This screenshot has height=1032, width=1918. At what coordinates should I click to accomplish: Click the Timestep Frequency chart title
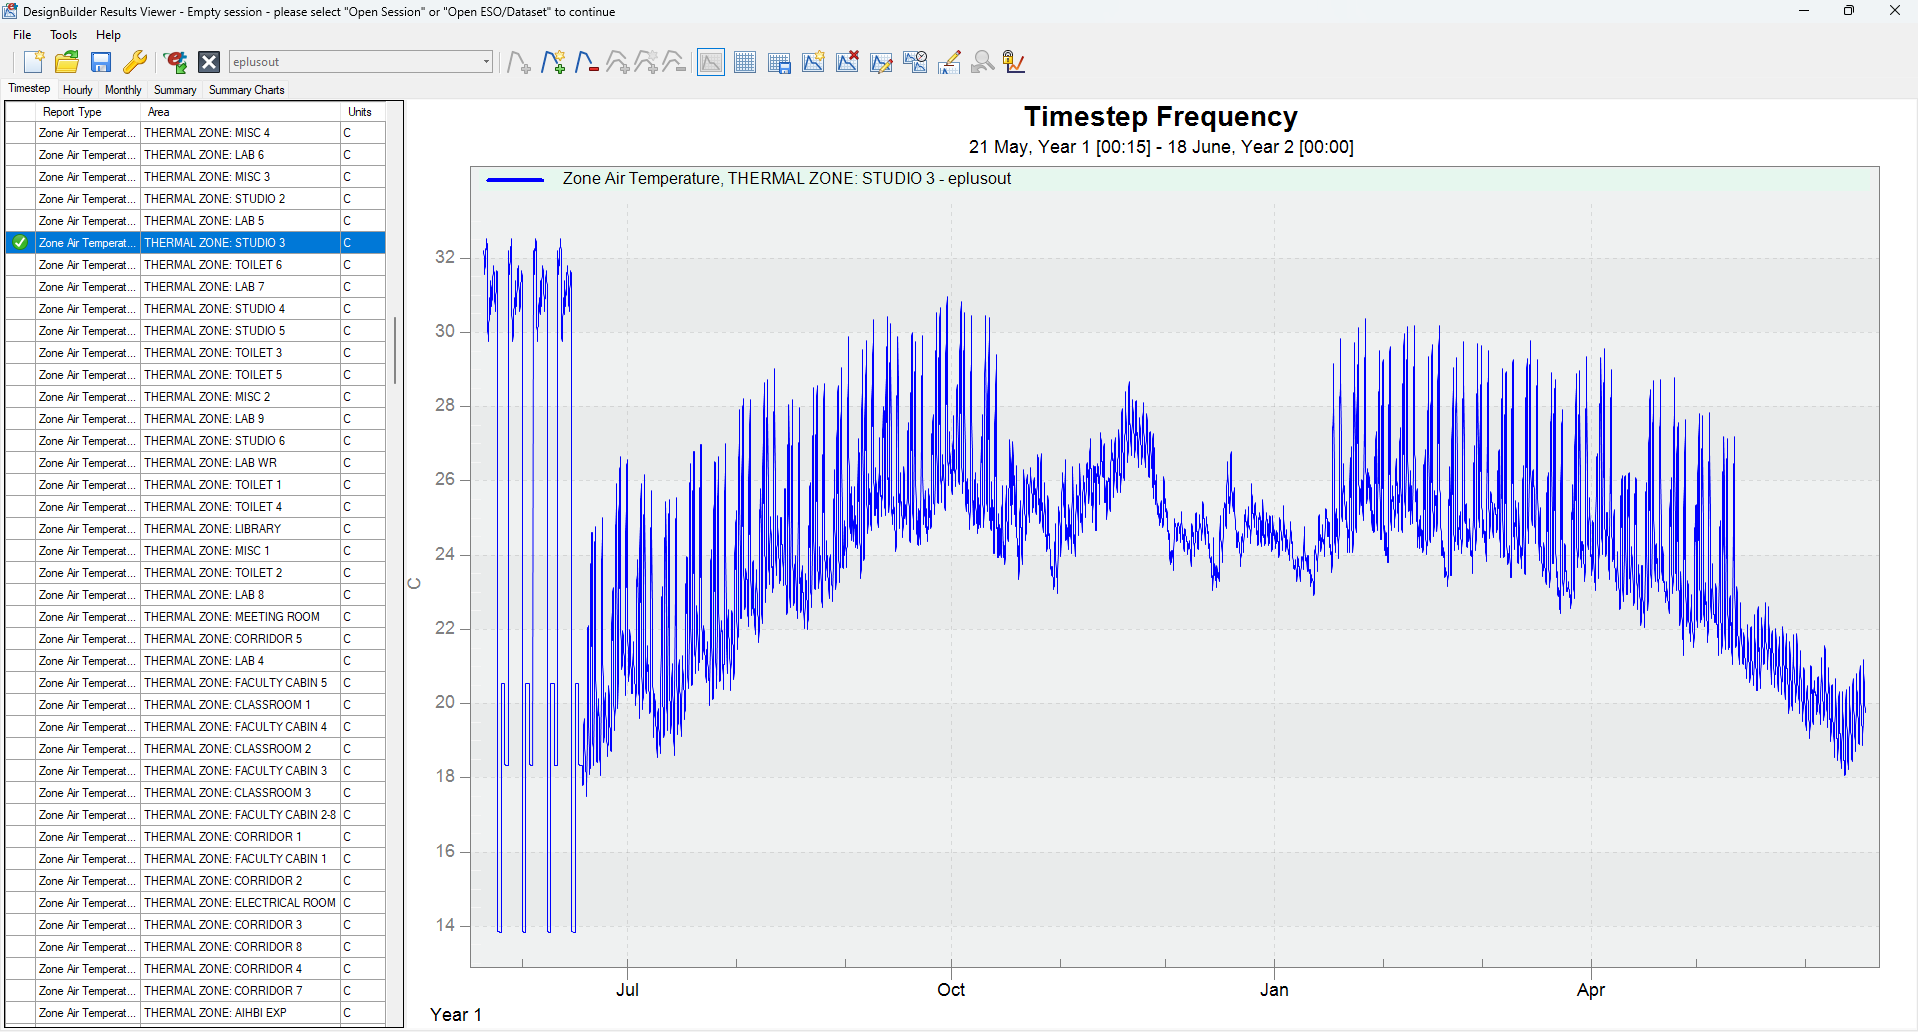click(x=1160, y=117)
